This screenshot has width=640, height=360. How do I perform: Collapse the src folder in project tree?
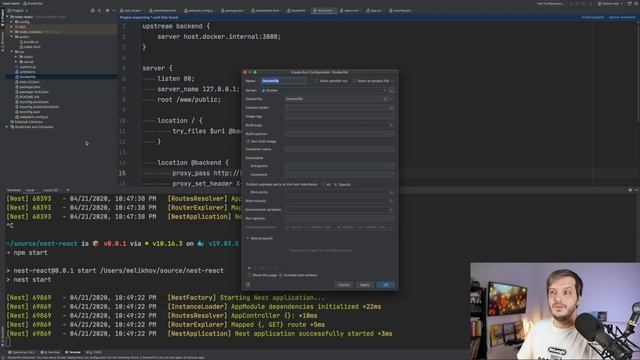coord(12,52)
